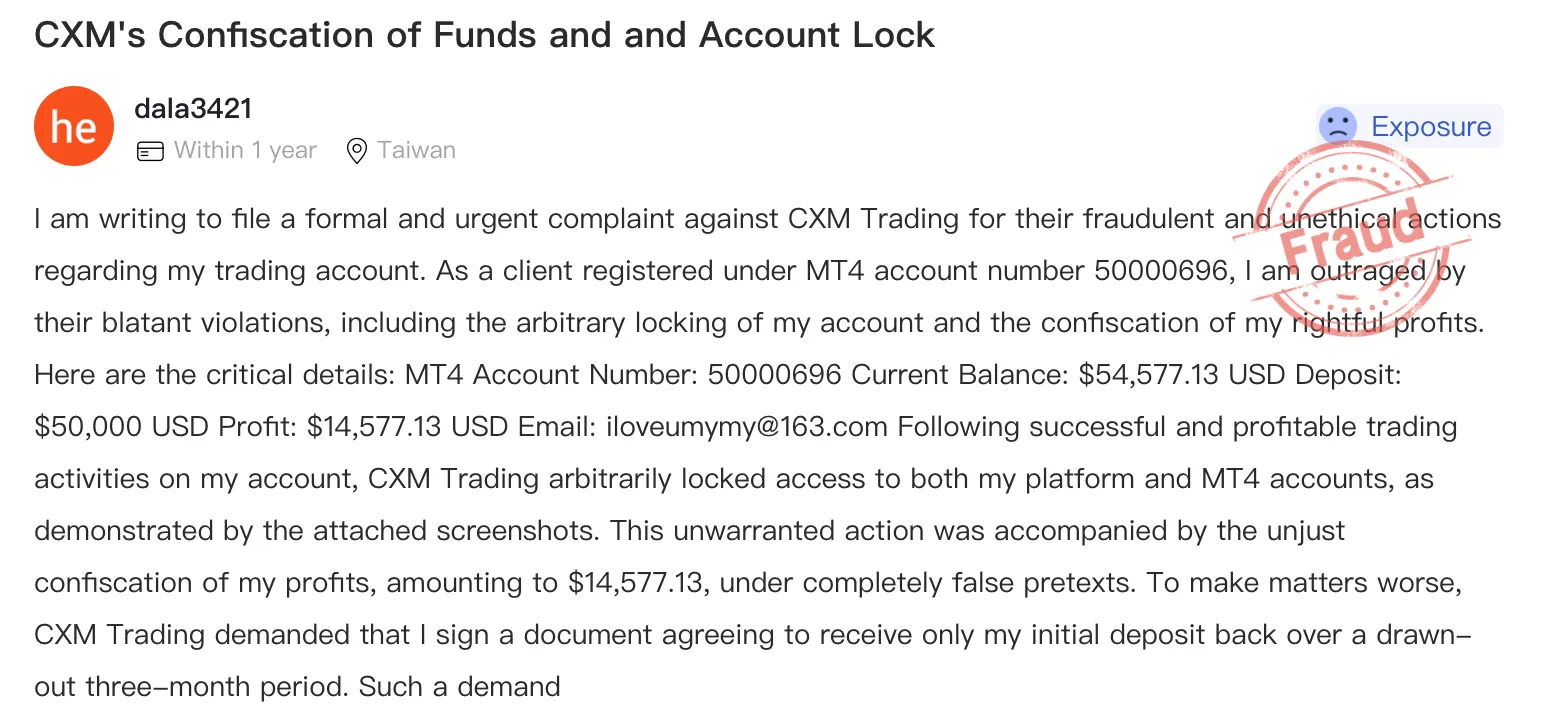Click the orange 'he' user avatar
Viewport: 1546px width, 722px height.
click(x=74, y=126)
